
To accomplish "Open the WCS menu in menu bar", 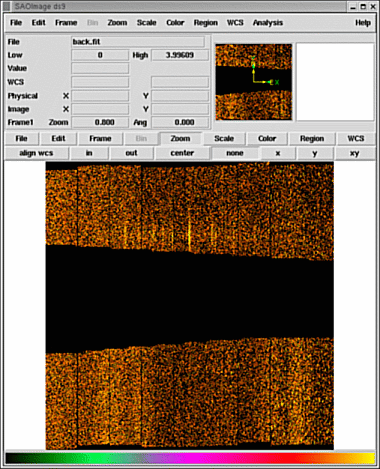I will (x=235, y=23).
